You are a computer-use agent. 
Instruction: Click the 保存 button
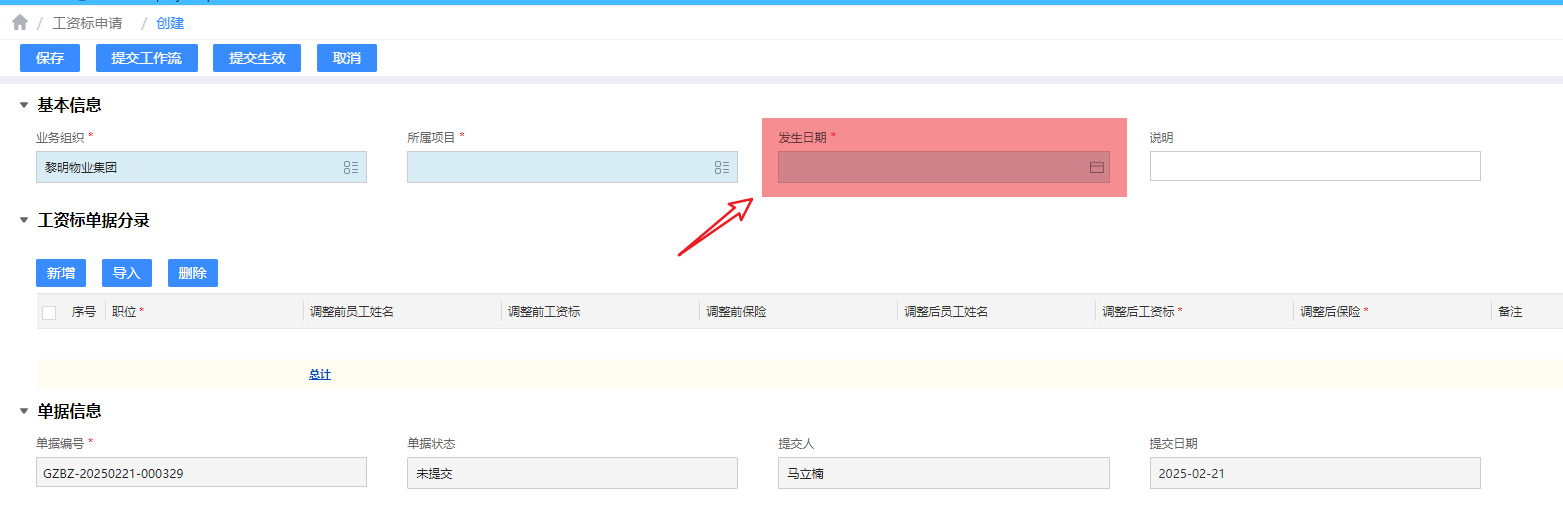coord(50,58)
